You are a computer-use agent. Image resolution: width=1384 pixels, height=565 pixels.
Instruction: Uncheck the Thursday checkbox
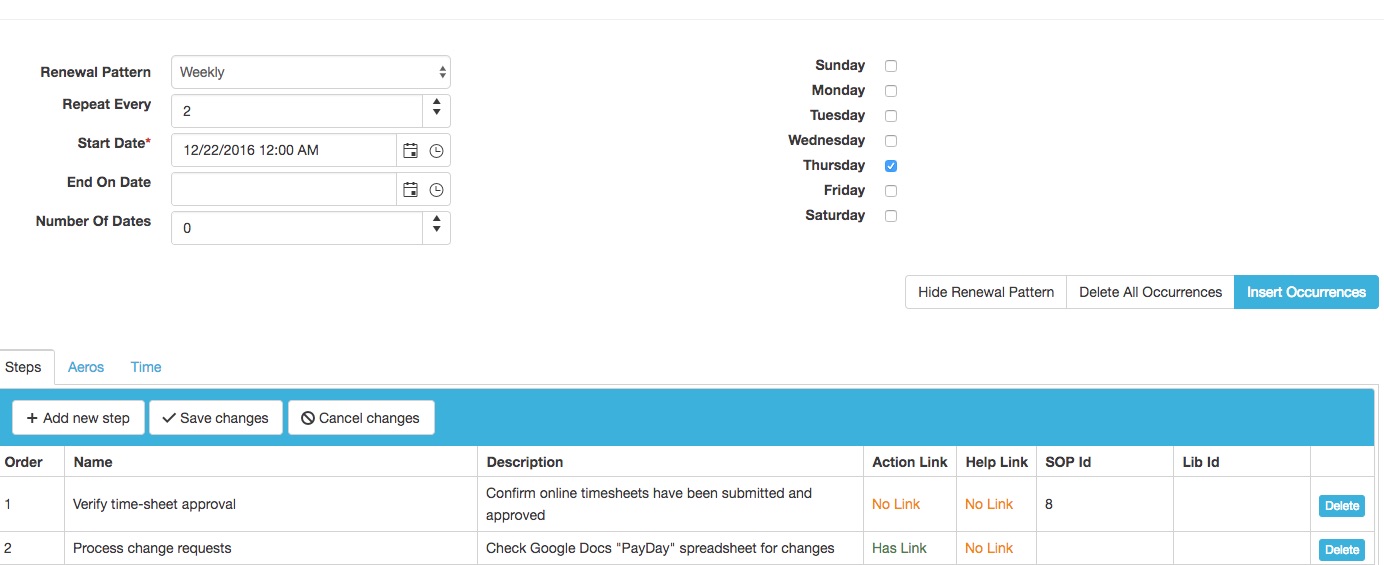click(891, 166)
